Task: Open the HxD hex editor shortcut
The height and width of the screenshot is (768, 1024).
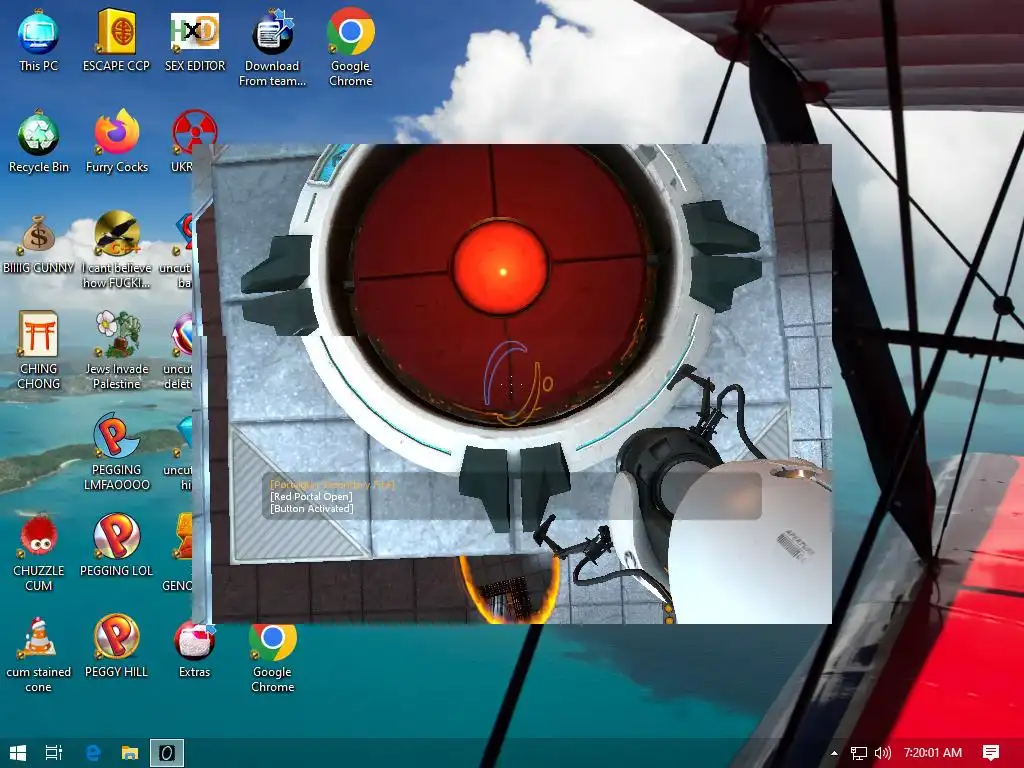Action: click(x=195, y=40)
